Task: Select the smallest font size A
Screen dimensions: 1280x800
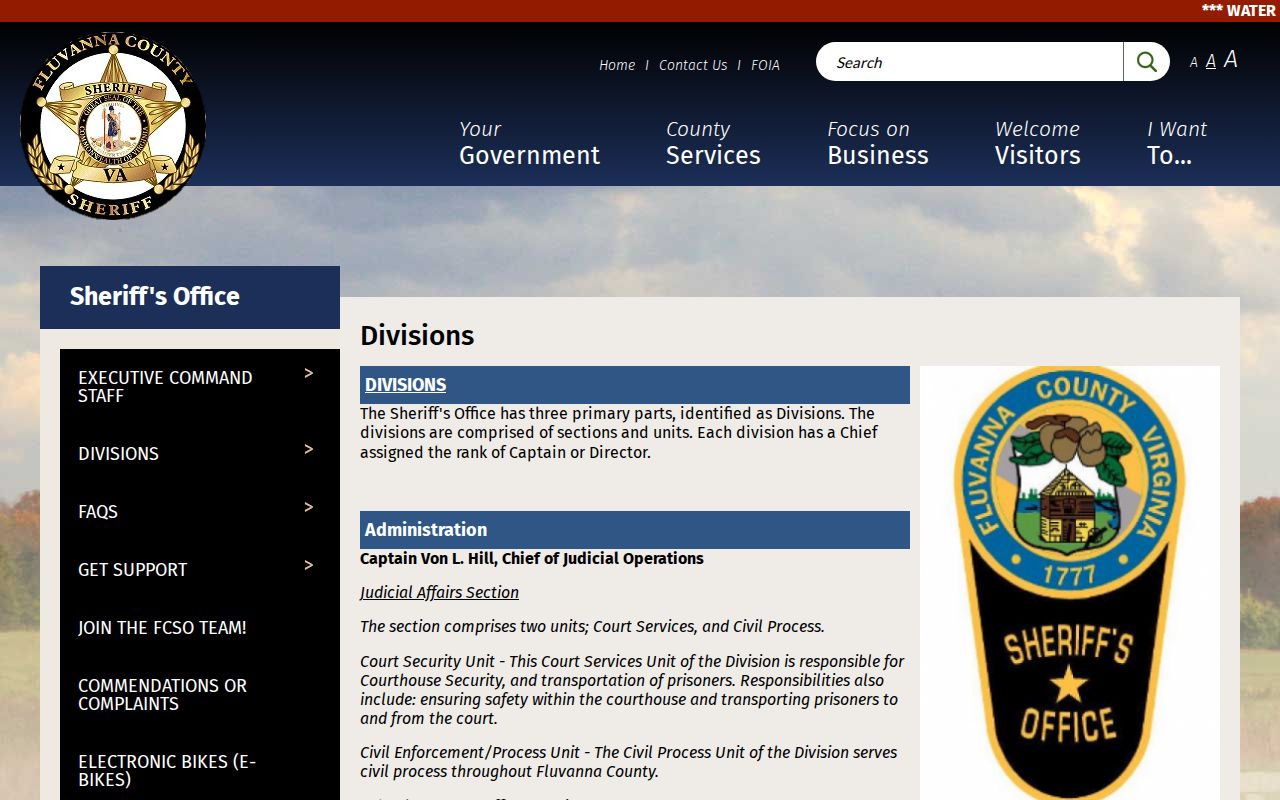Action: (1193, 63)
